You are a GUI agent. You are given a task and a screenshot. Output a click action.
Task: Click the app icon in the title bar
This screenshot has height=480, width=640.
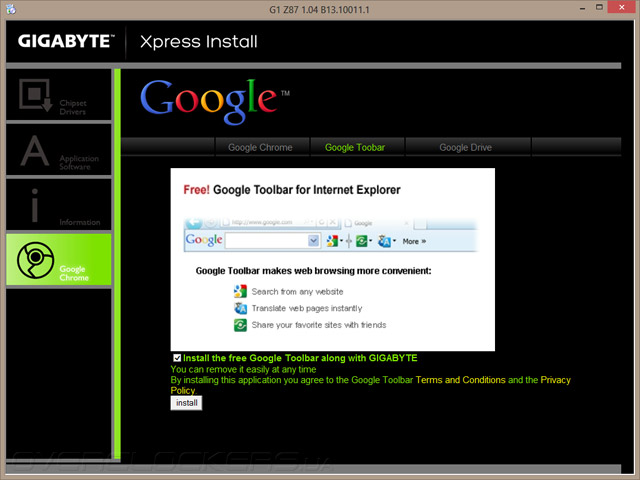point(11,9)
